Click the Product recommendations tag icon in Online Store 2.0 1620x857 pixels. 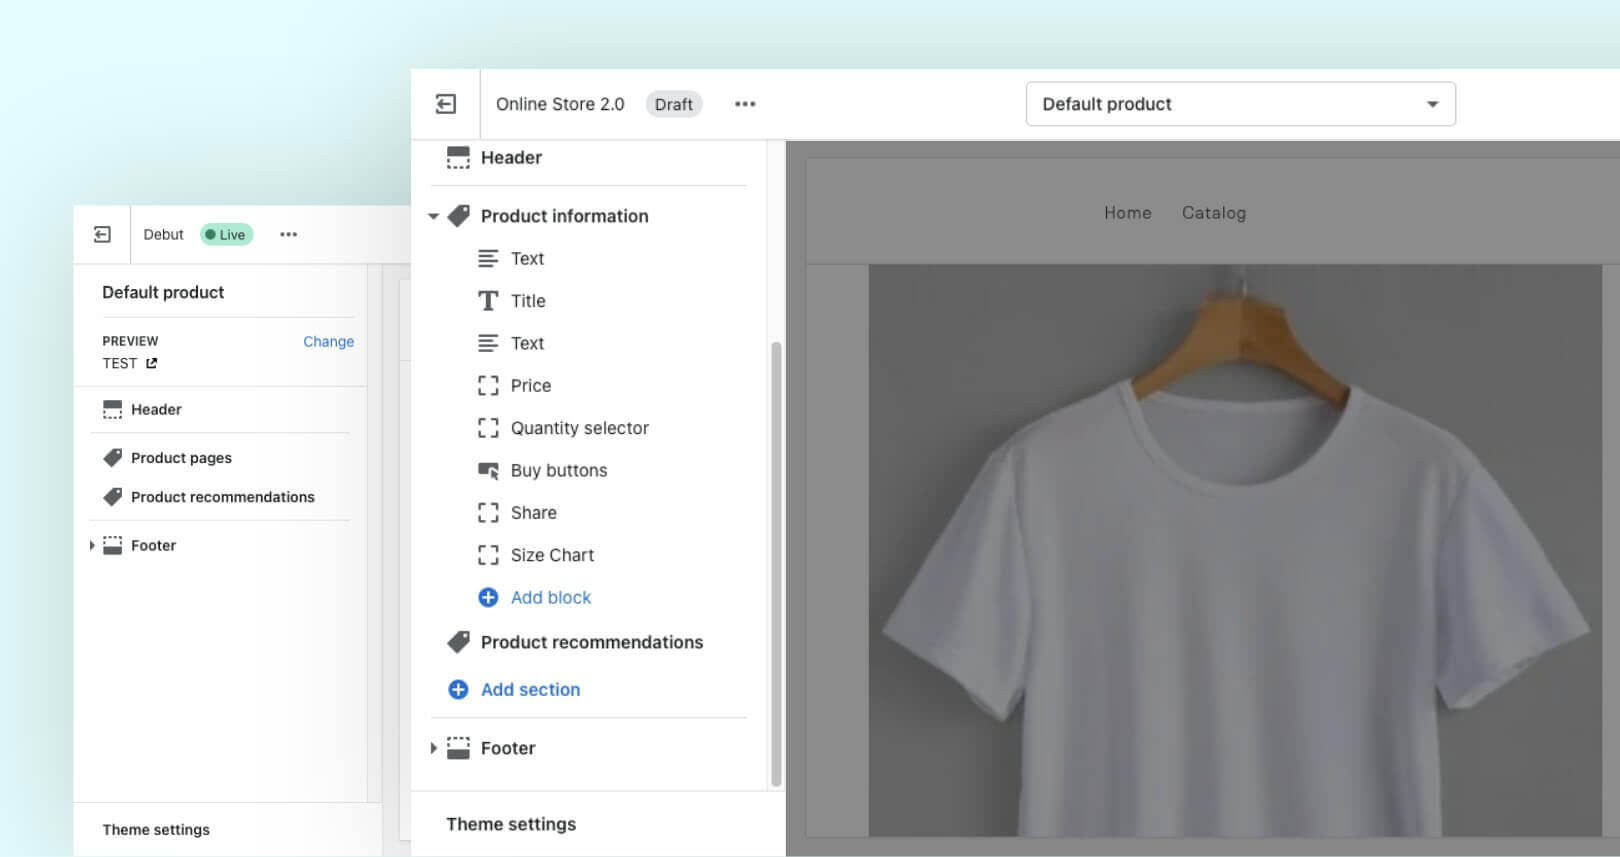pyautogui.click(x=458, y=642)
